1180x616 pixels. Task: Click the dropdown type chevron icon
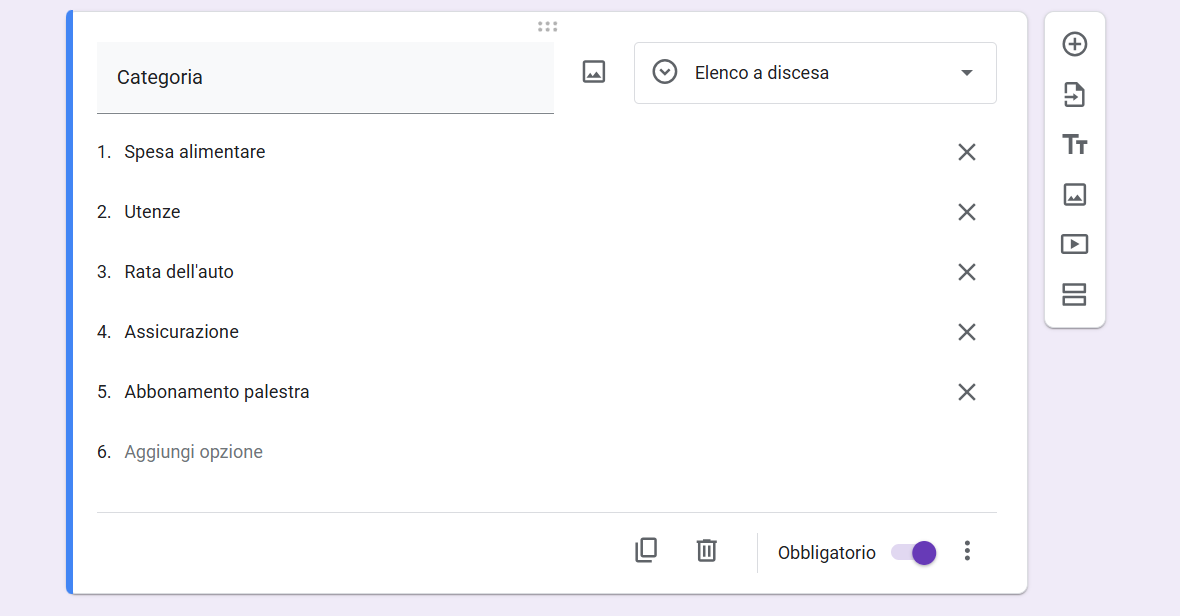664,72
